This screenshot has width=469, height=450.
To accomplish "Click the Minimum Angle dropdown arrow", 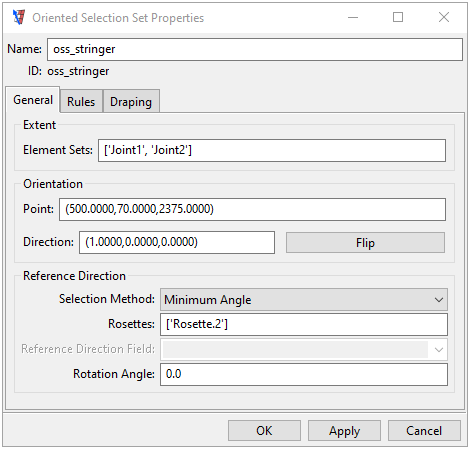I will [x=439, y=300].
